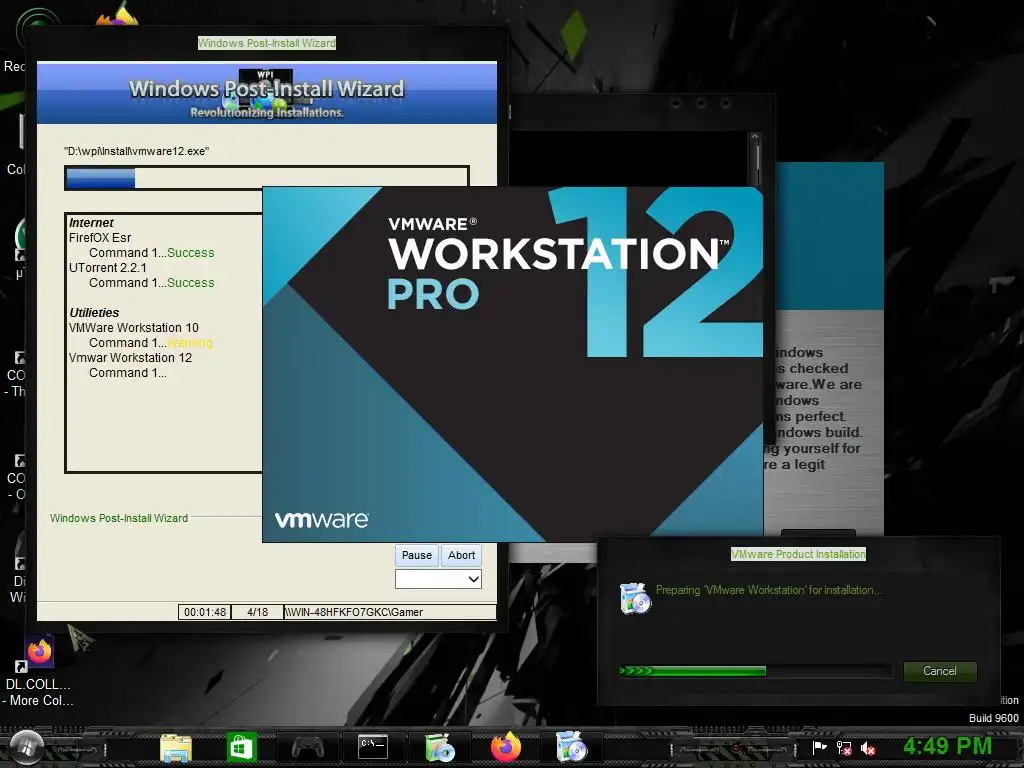Select the rightmost installer disc taskbar icon
The height and width of the screenshot is (768, 1024).
pos(571,746)
